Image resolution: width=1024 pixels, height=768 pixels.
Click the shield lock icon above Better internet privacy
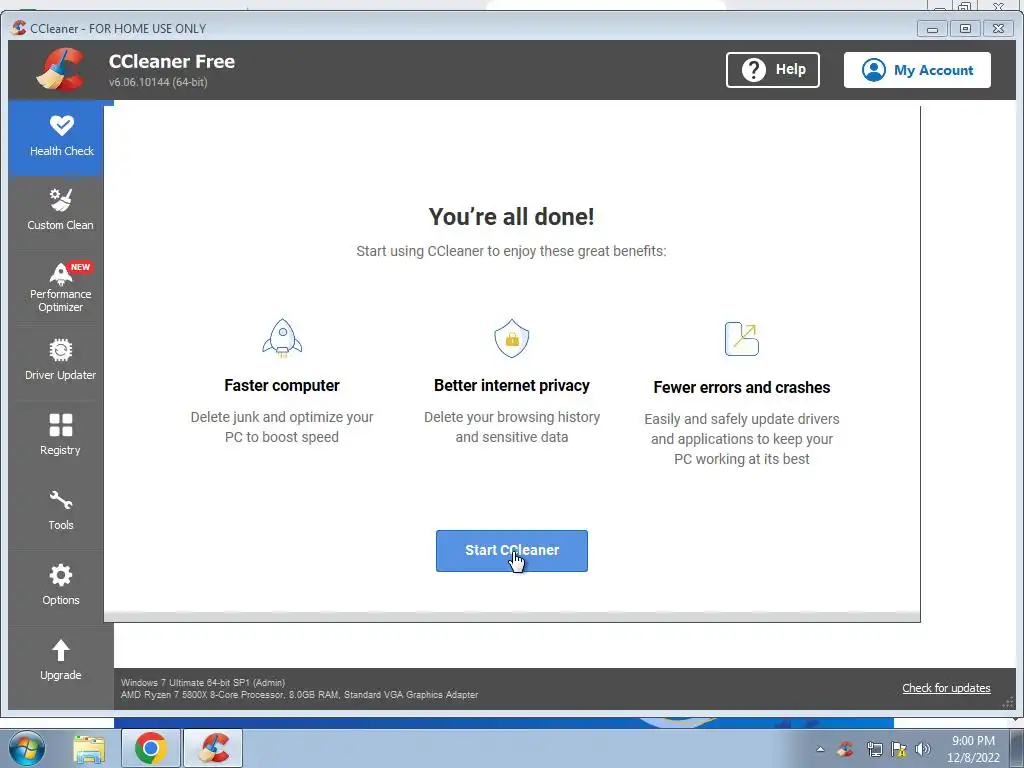click(512, 338)
